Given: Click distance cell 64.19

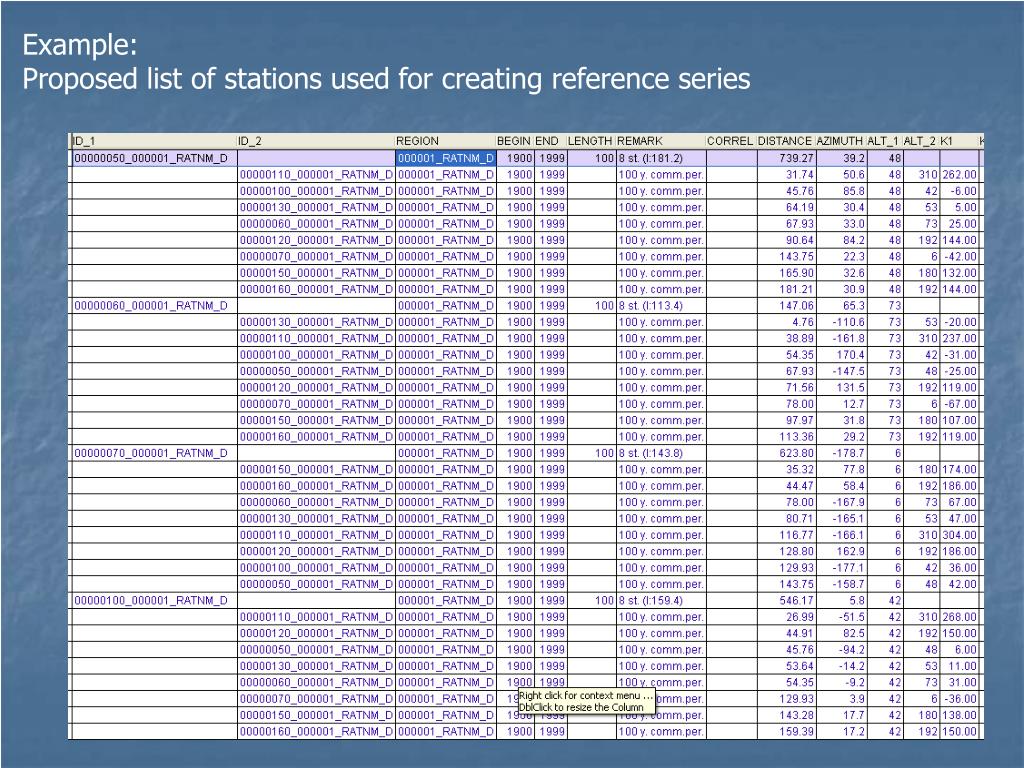Looking at the screenshot, I should pyautogui.click(x=786, y=208).
